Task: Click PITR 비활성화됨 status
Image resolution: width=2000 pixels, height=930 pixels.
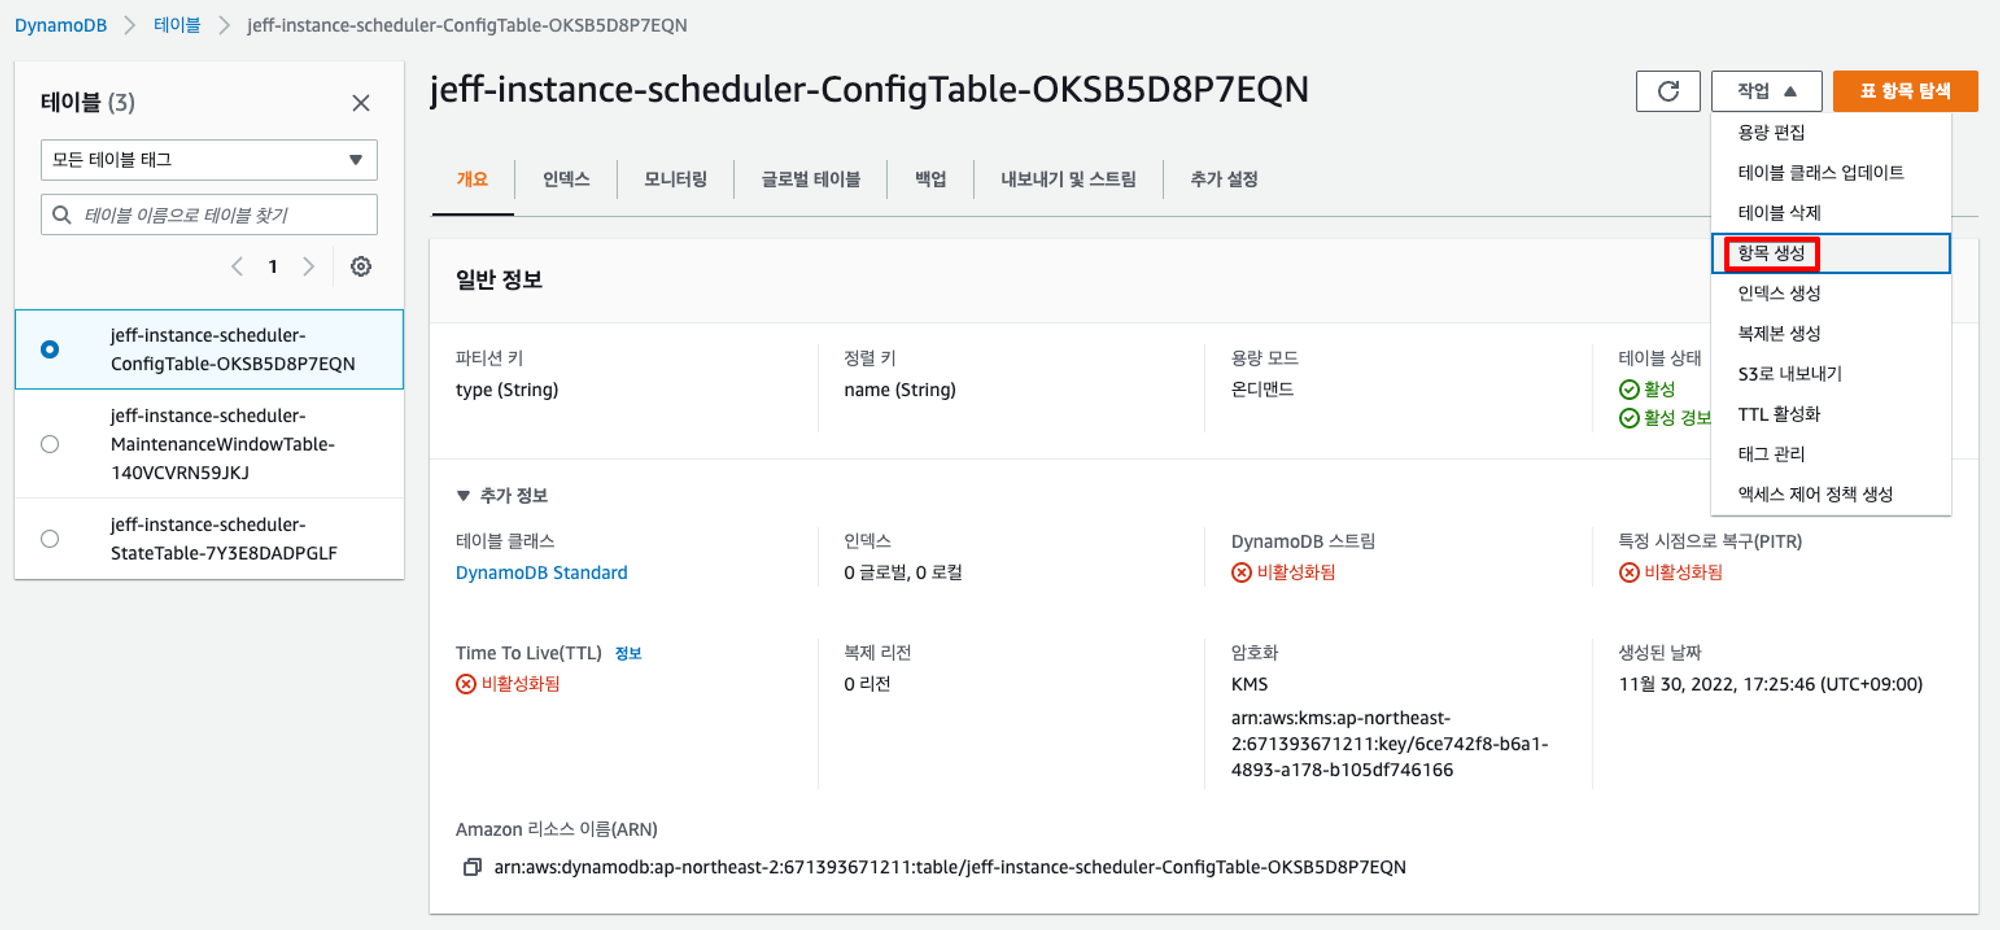Action: click(1683, 572)
